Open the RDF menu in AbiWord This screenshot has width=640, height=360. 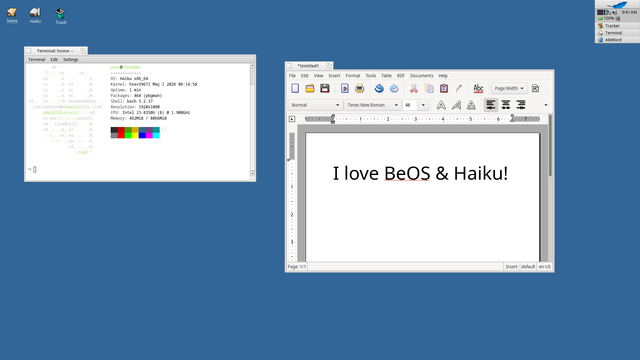click(x=401, y=76)
